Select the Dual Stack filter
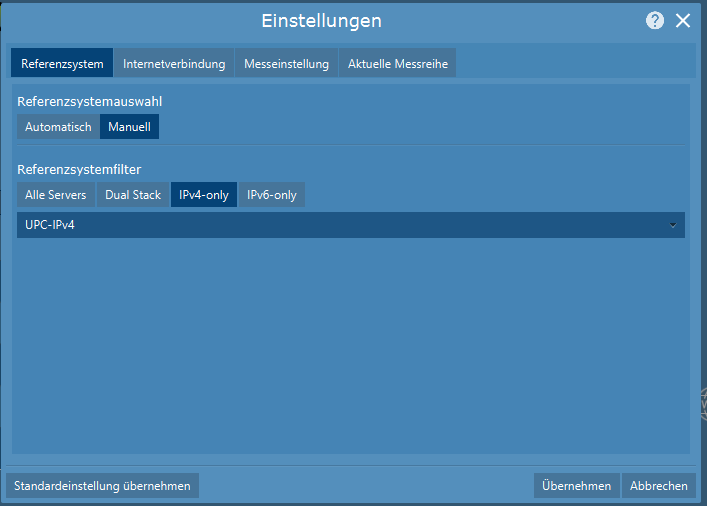Image resolution: width=707 pixels, height=506 pixels. click(x=133, y=195)
